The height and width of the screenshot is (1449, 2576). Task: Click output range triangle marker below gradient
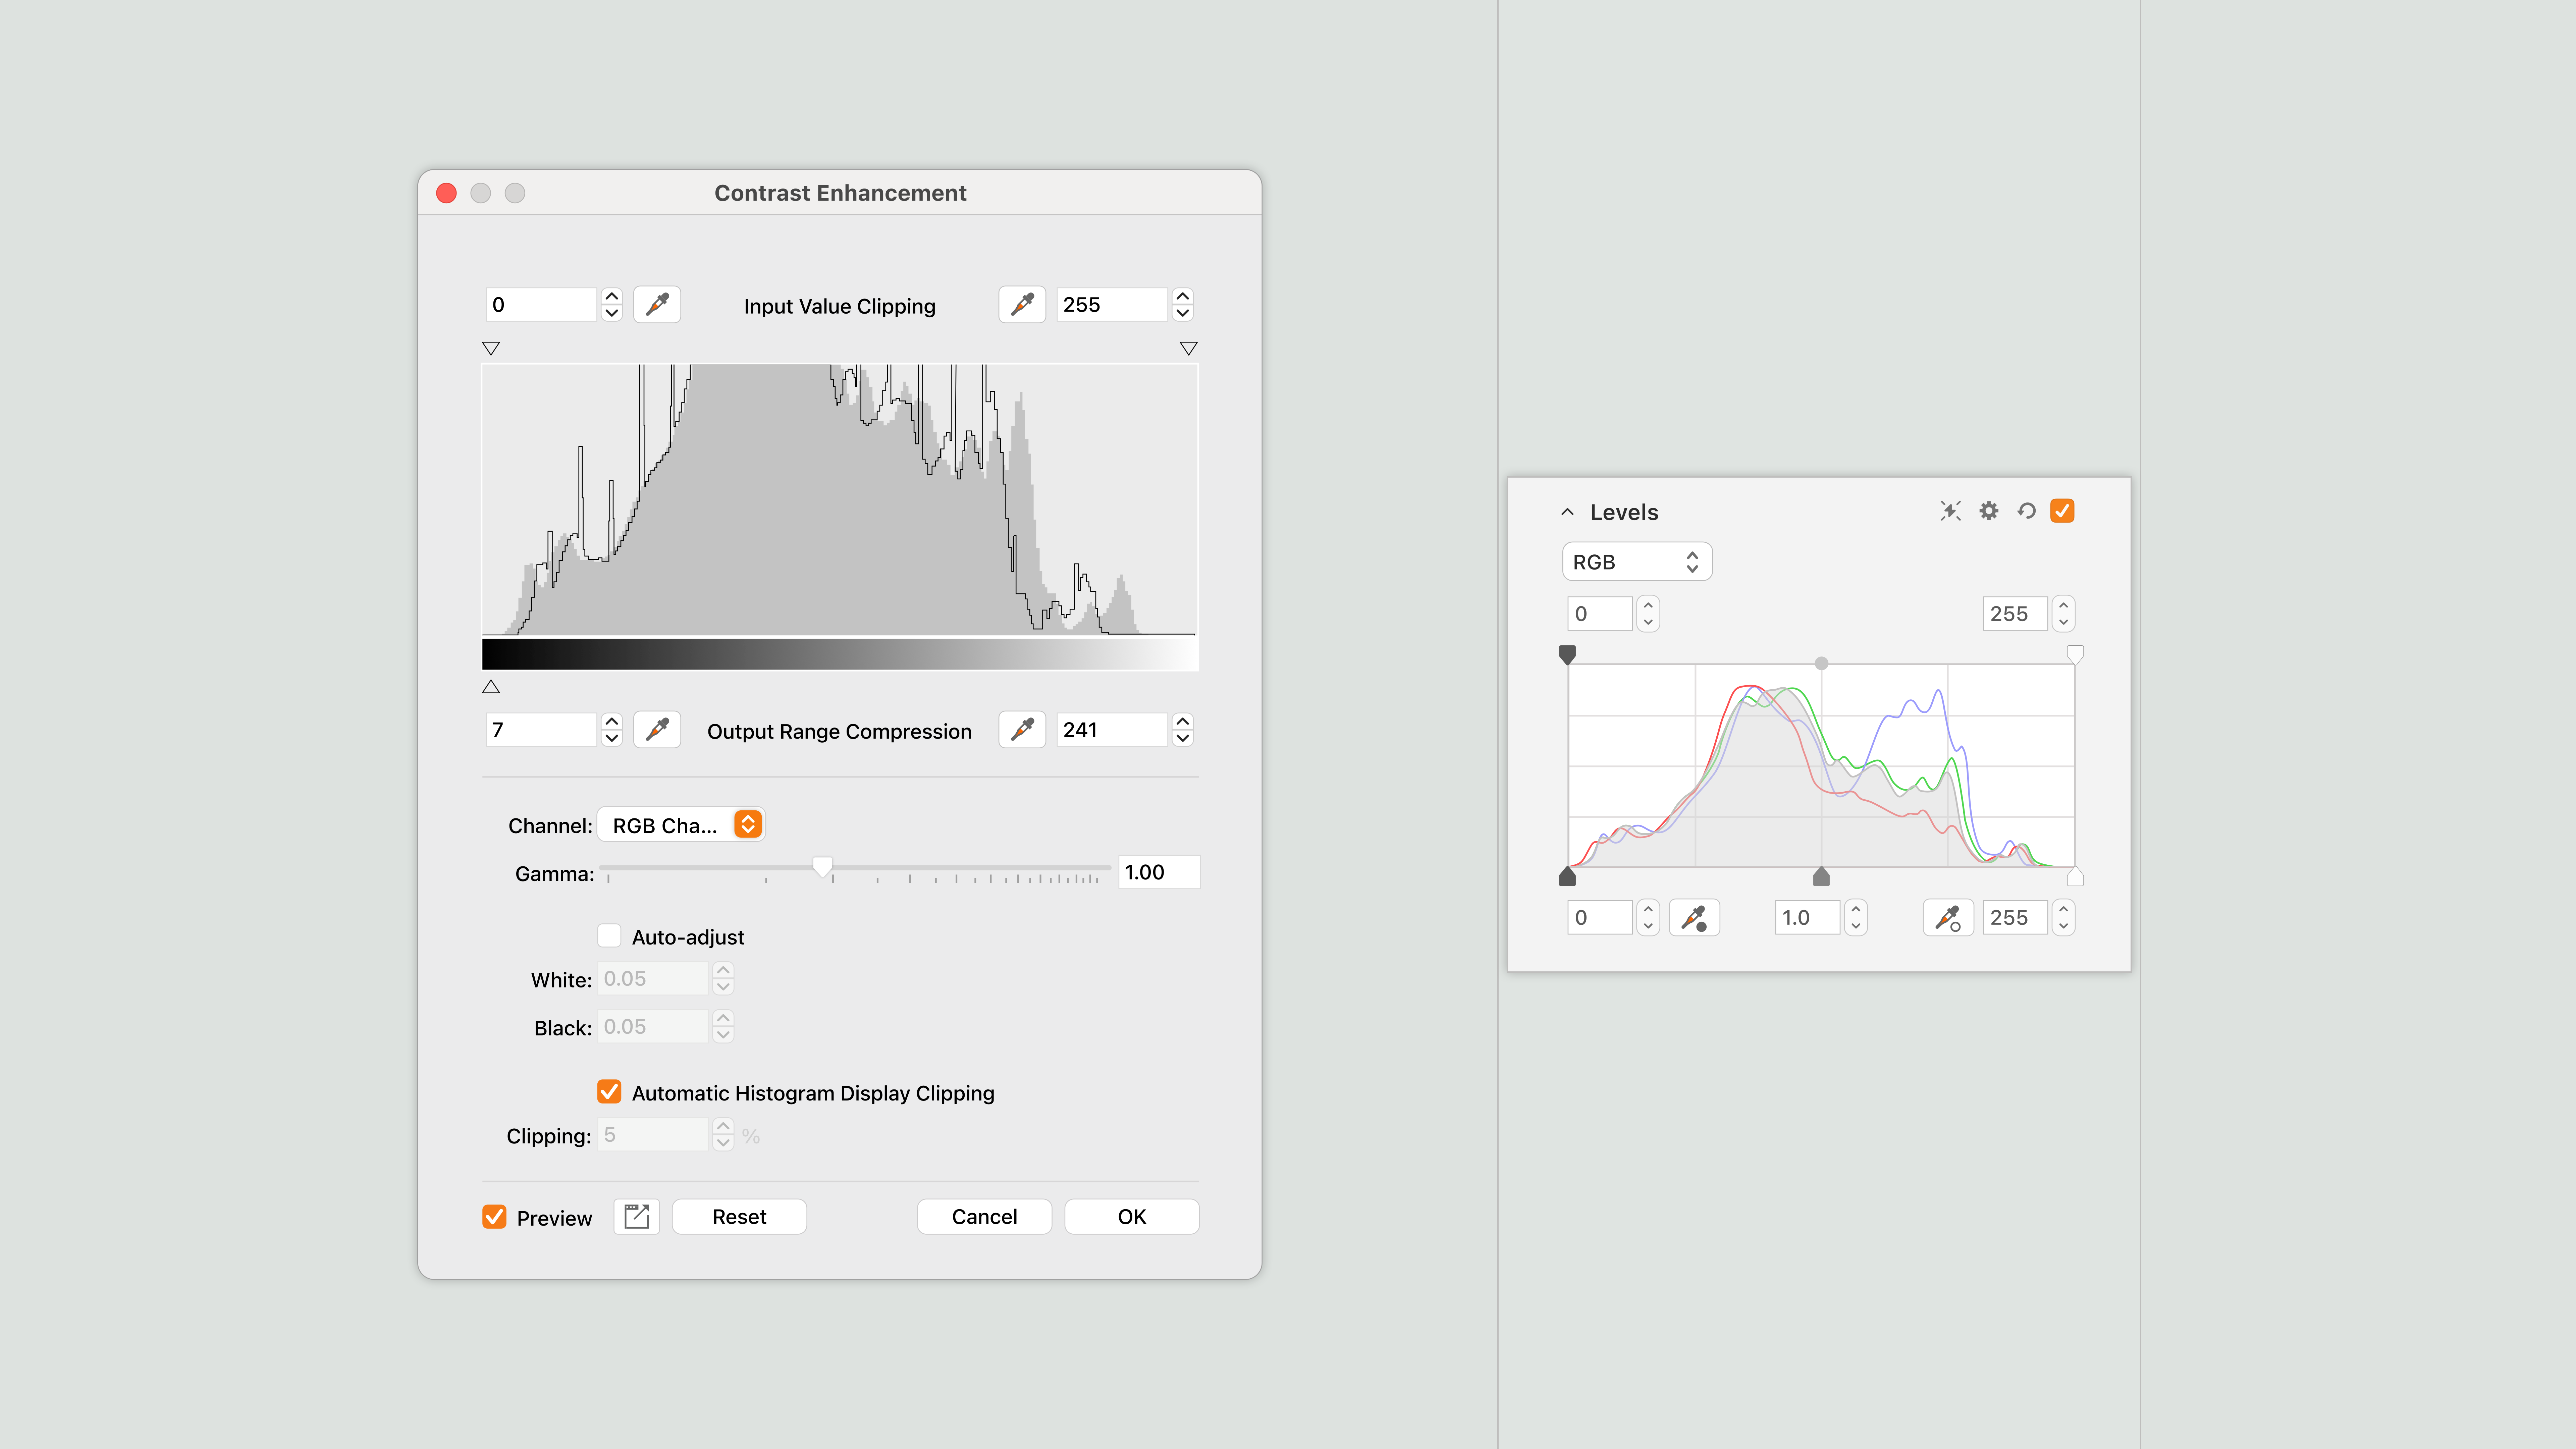491,687
